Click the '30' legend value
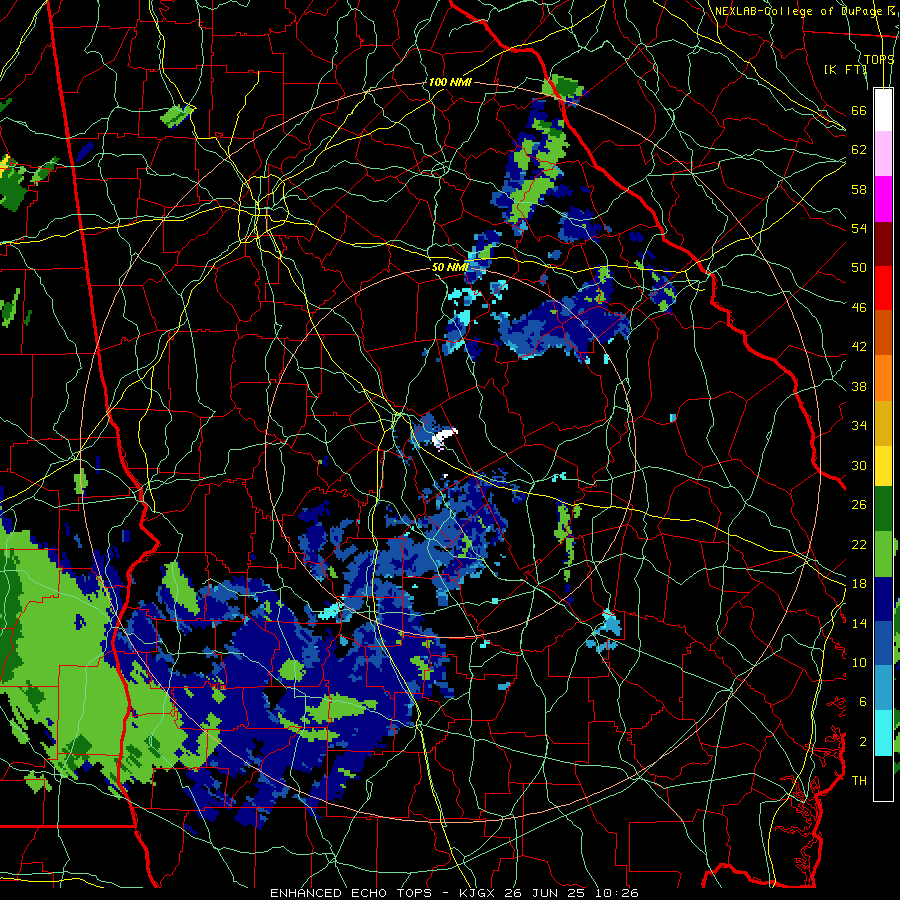 [x=859, y=465]
